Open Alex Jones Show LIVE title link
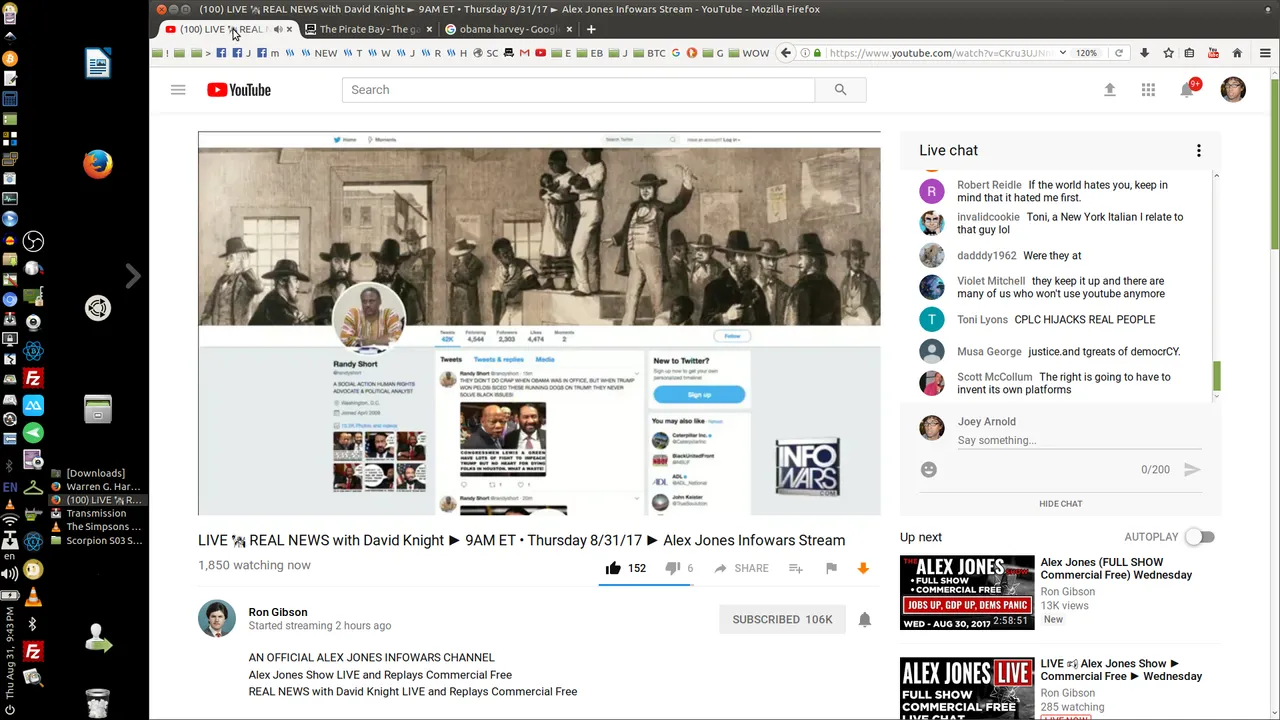 1121,670
